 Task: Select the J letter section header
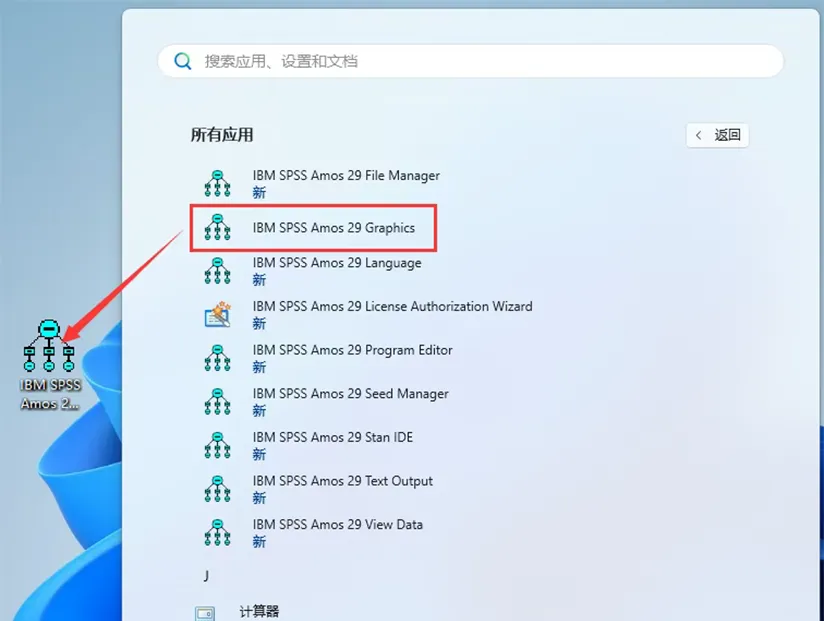[206, 576]
